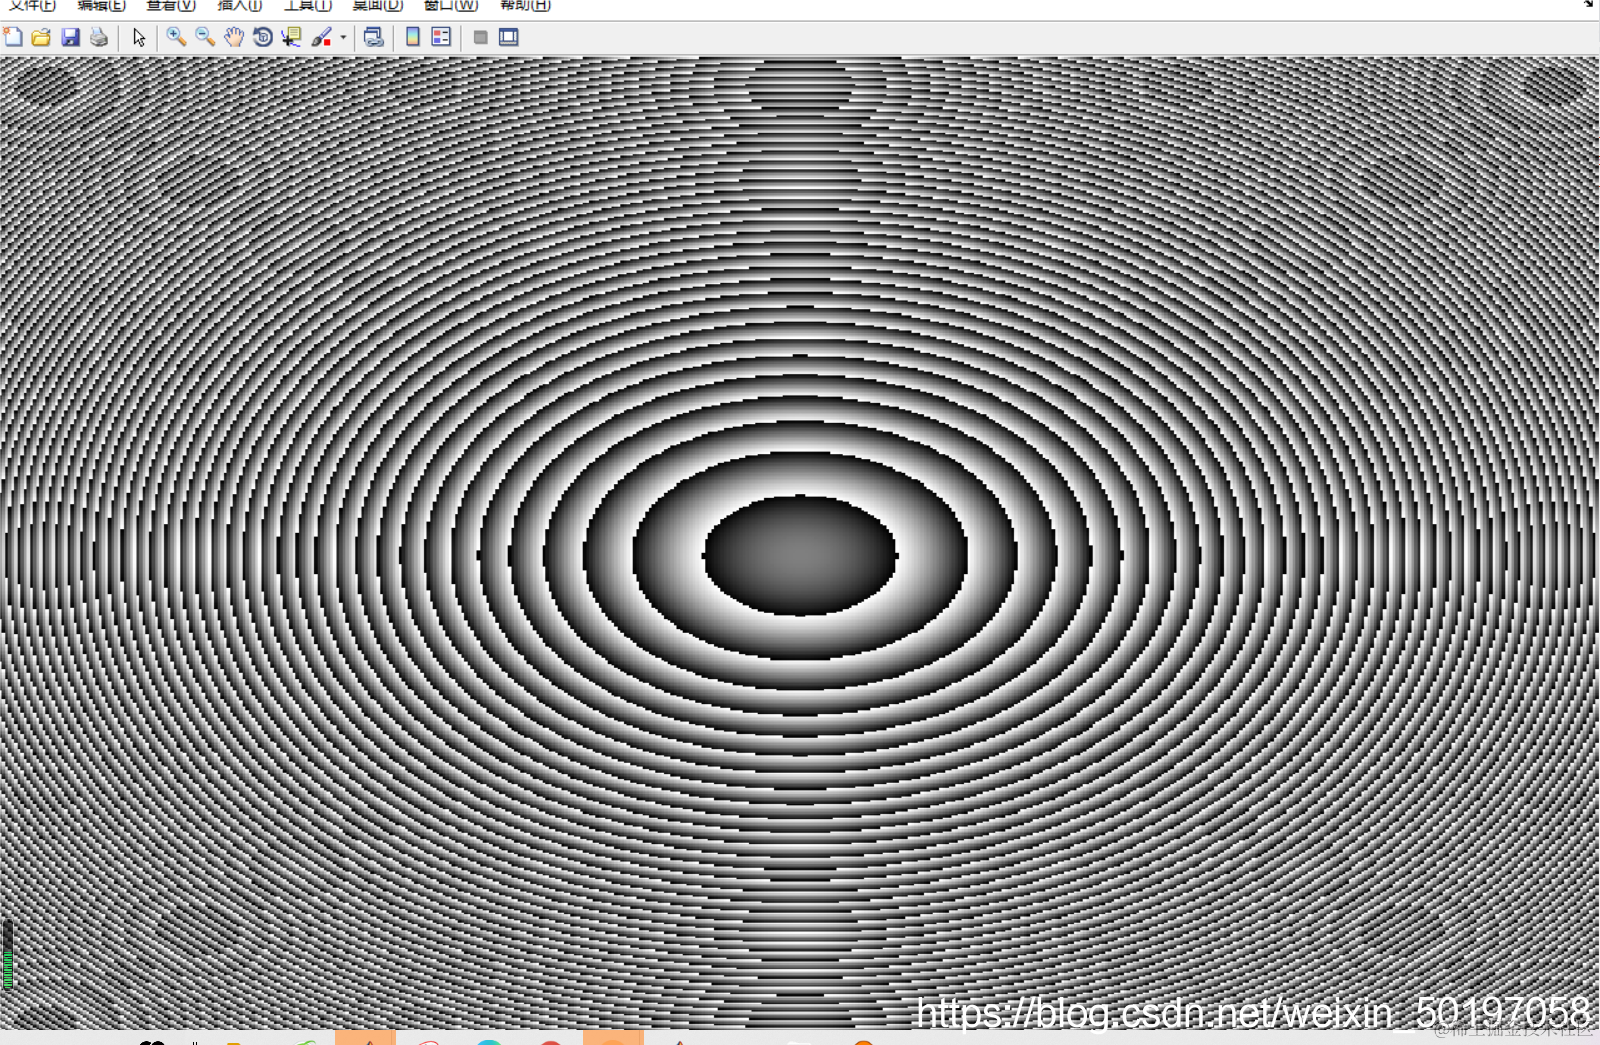
Task: Click the New Figure toolbar icon
Action: pos(13,37)
